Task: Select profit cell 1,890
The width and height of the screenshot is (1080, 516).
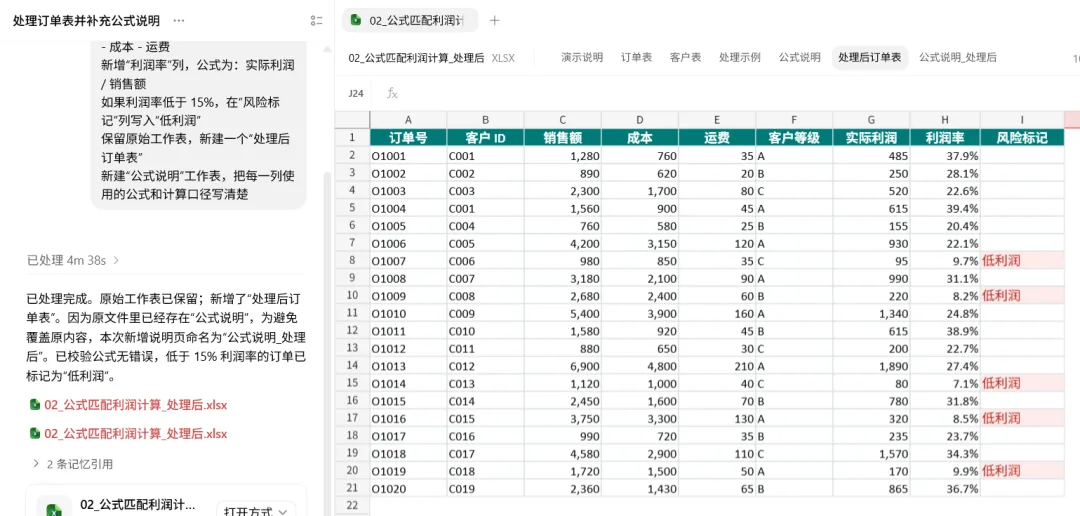Action: tap(871, 365)
